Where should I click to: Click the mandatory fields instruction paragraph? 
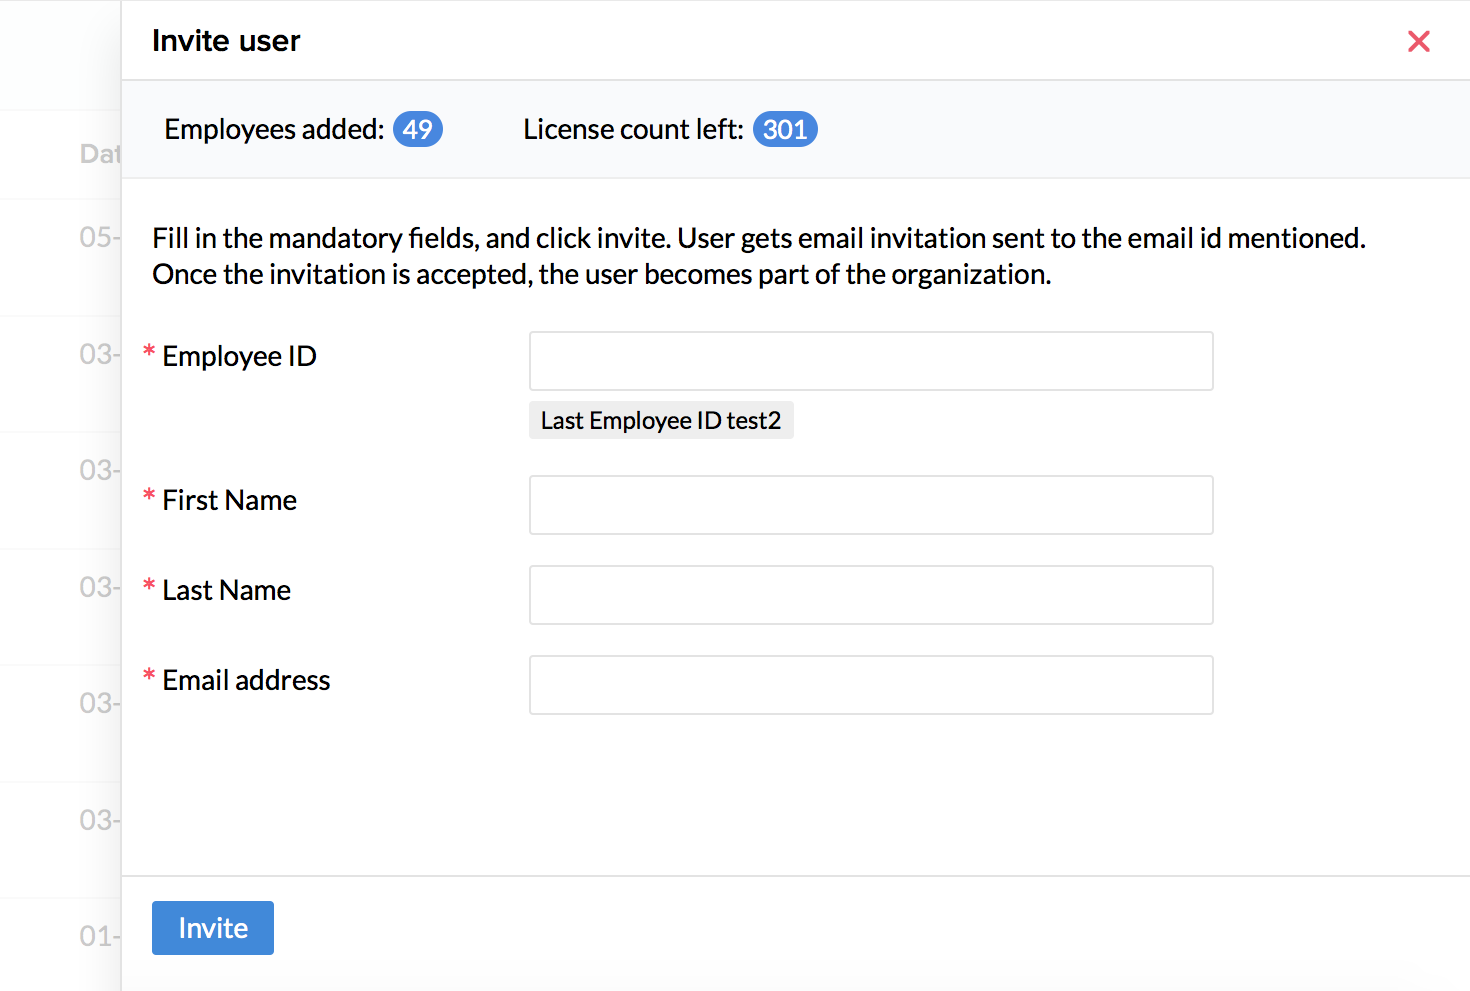tap(758, 256)
